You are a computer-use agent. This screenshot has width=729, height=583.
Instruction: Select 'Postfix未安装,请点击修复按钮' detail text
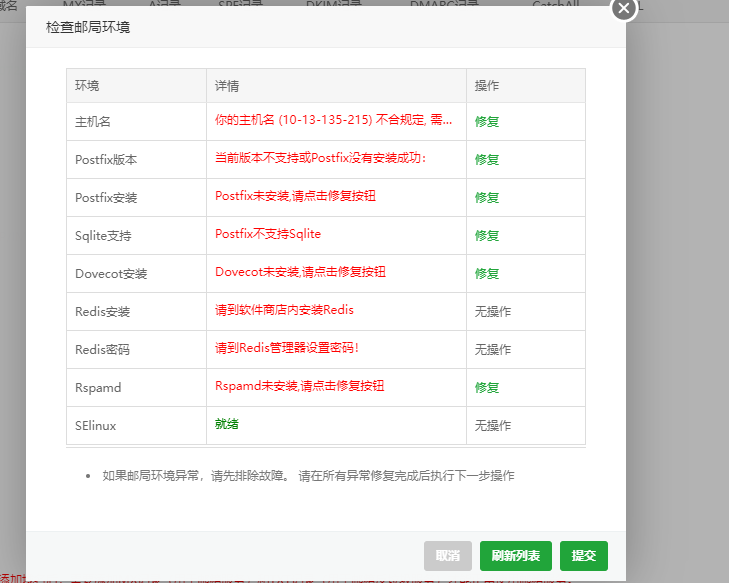tap(295, 196)
